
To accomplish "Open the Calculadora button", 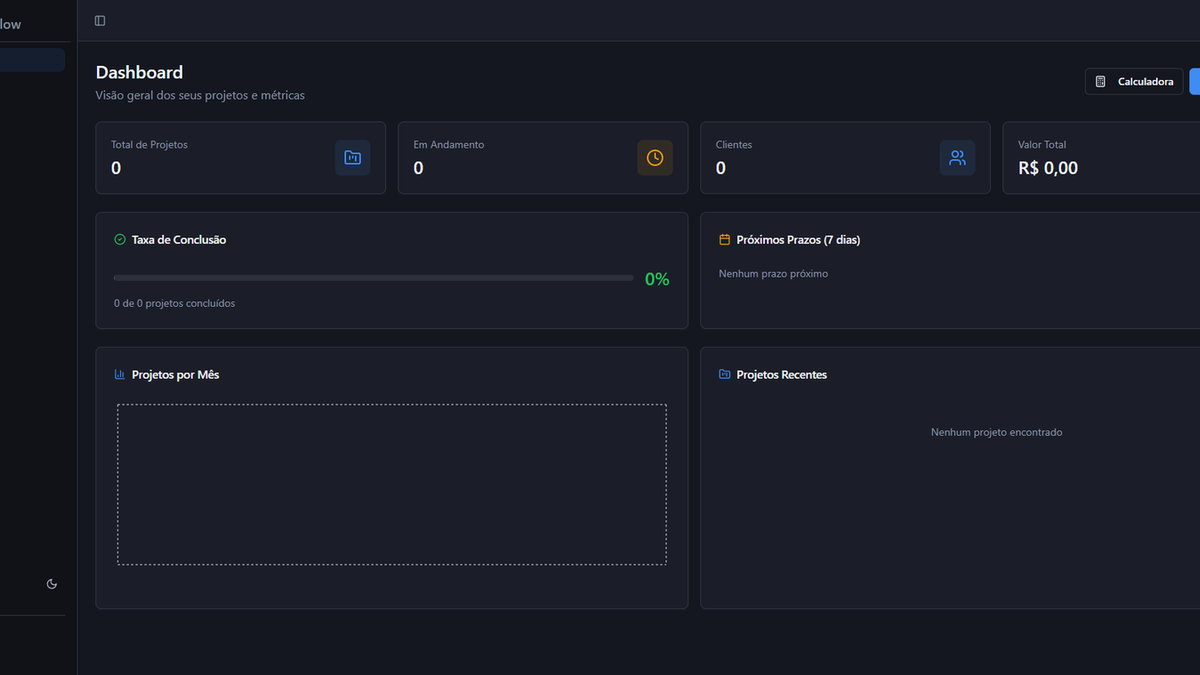I will pyautogui.click(x=1134, y=82).
